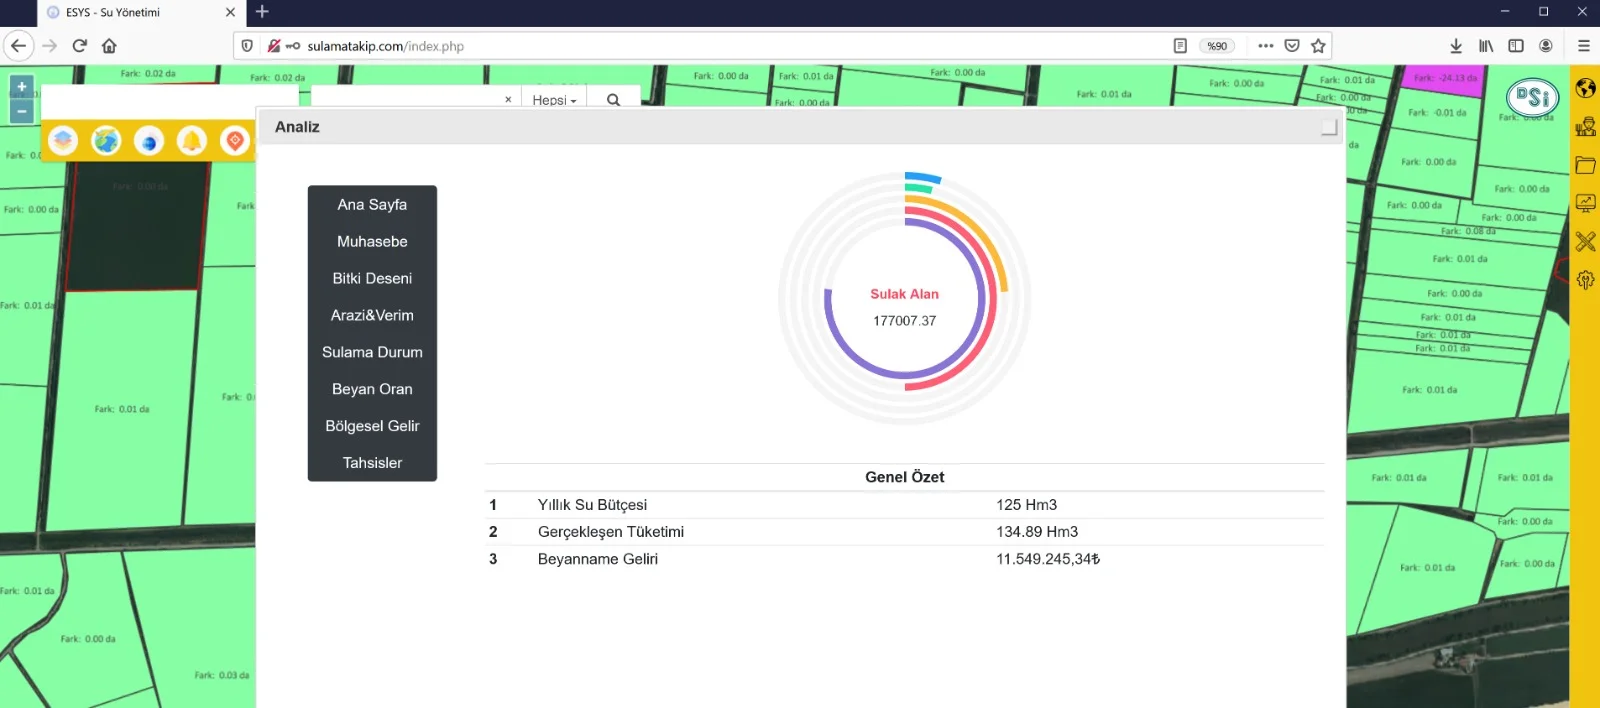Open the map layers stack icon
1600x708 pixels.
[63, 141]
